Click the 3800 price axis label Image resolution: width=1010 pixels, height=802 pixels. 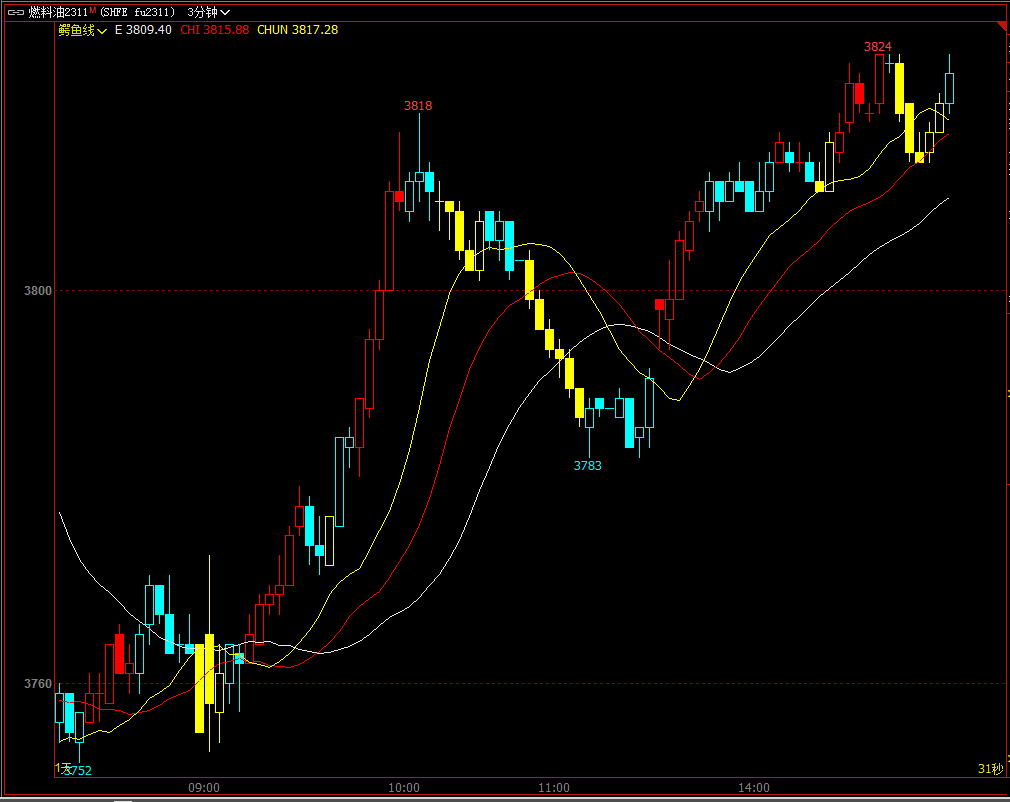pyautogui.click(x=38, y=291)
